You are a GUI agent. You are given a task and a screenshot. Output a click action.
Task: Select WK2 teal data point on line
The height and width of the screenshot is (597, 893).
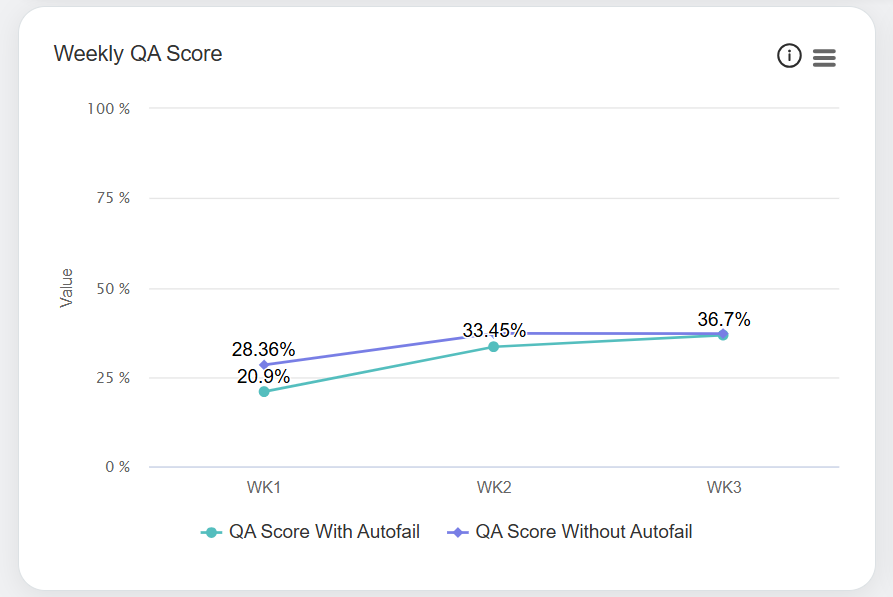tap(493, 347)
